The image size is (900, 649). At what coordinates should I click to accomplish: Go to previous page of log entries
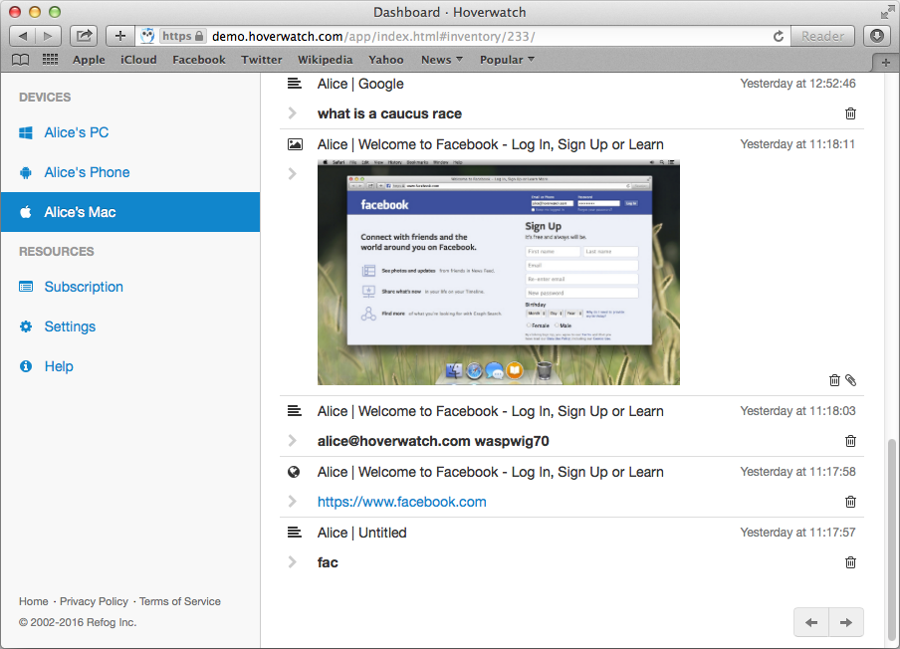tap(811, 622)
